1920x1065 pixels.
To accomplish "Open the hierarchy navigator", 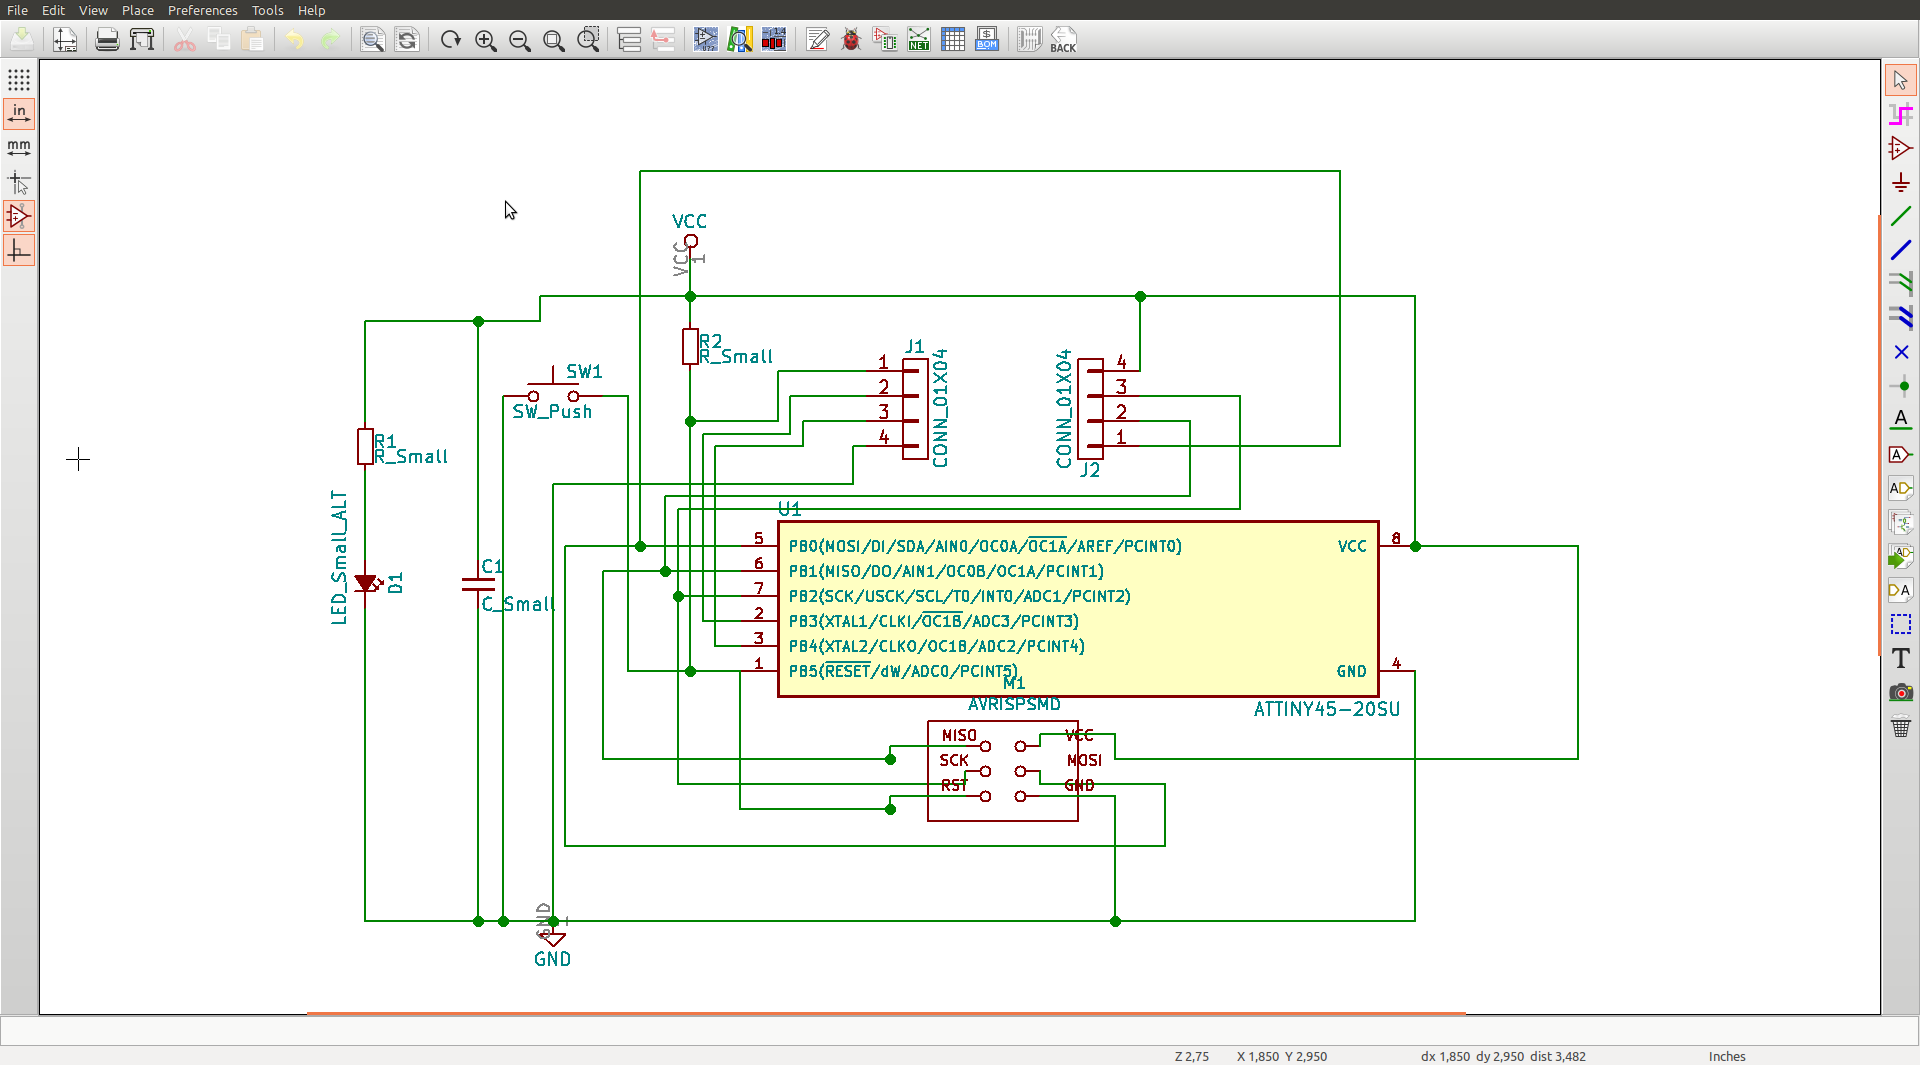I will click(x=629, y=40).
